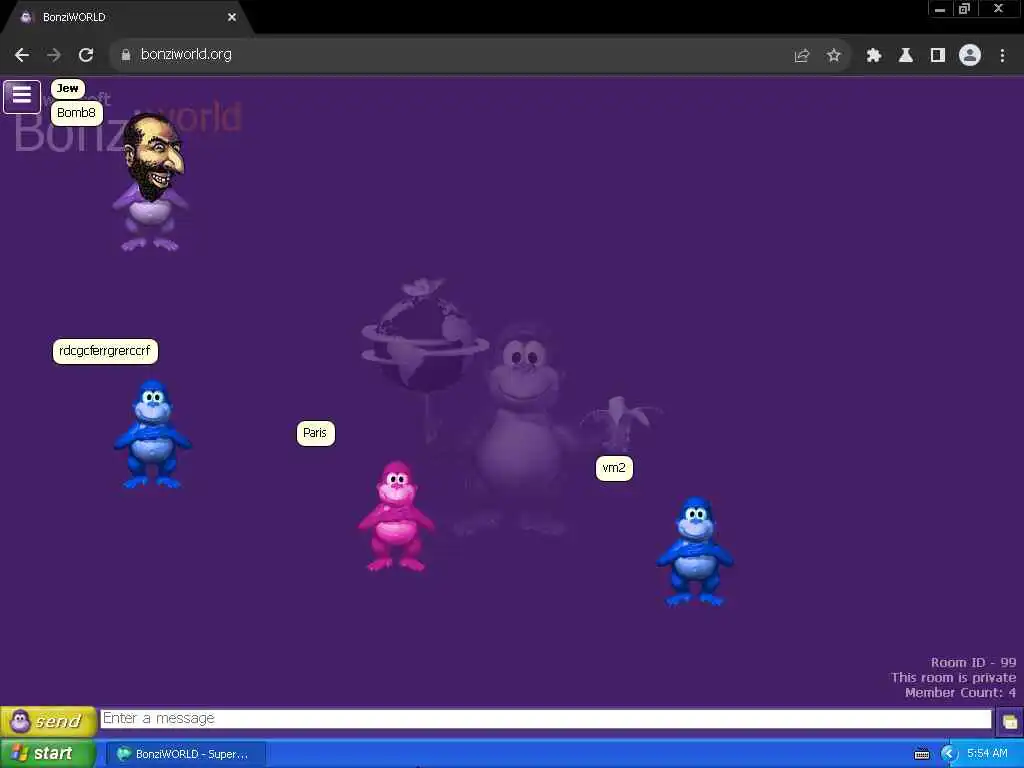Click the Paris name label
The image size is (1024, 768).
(315, 433)
